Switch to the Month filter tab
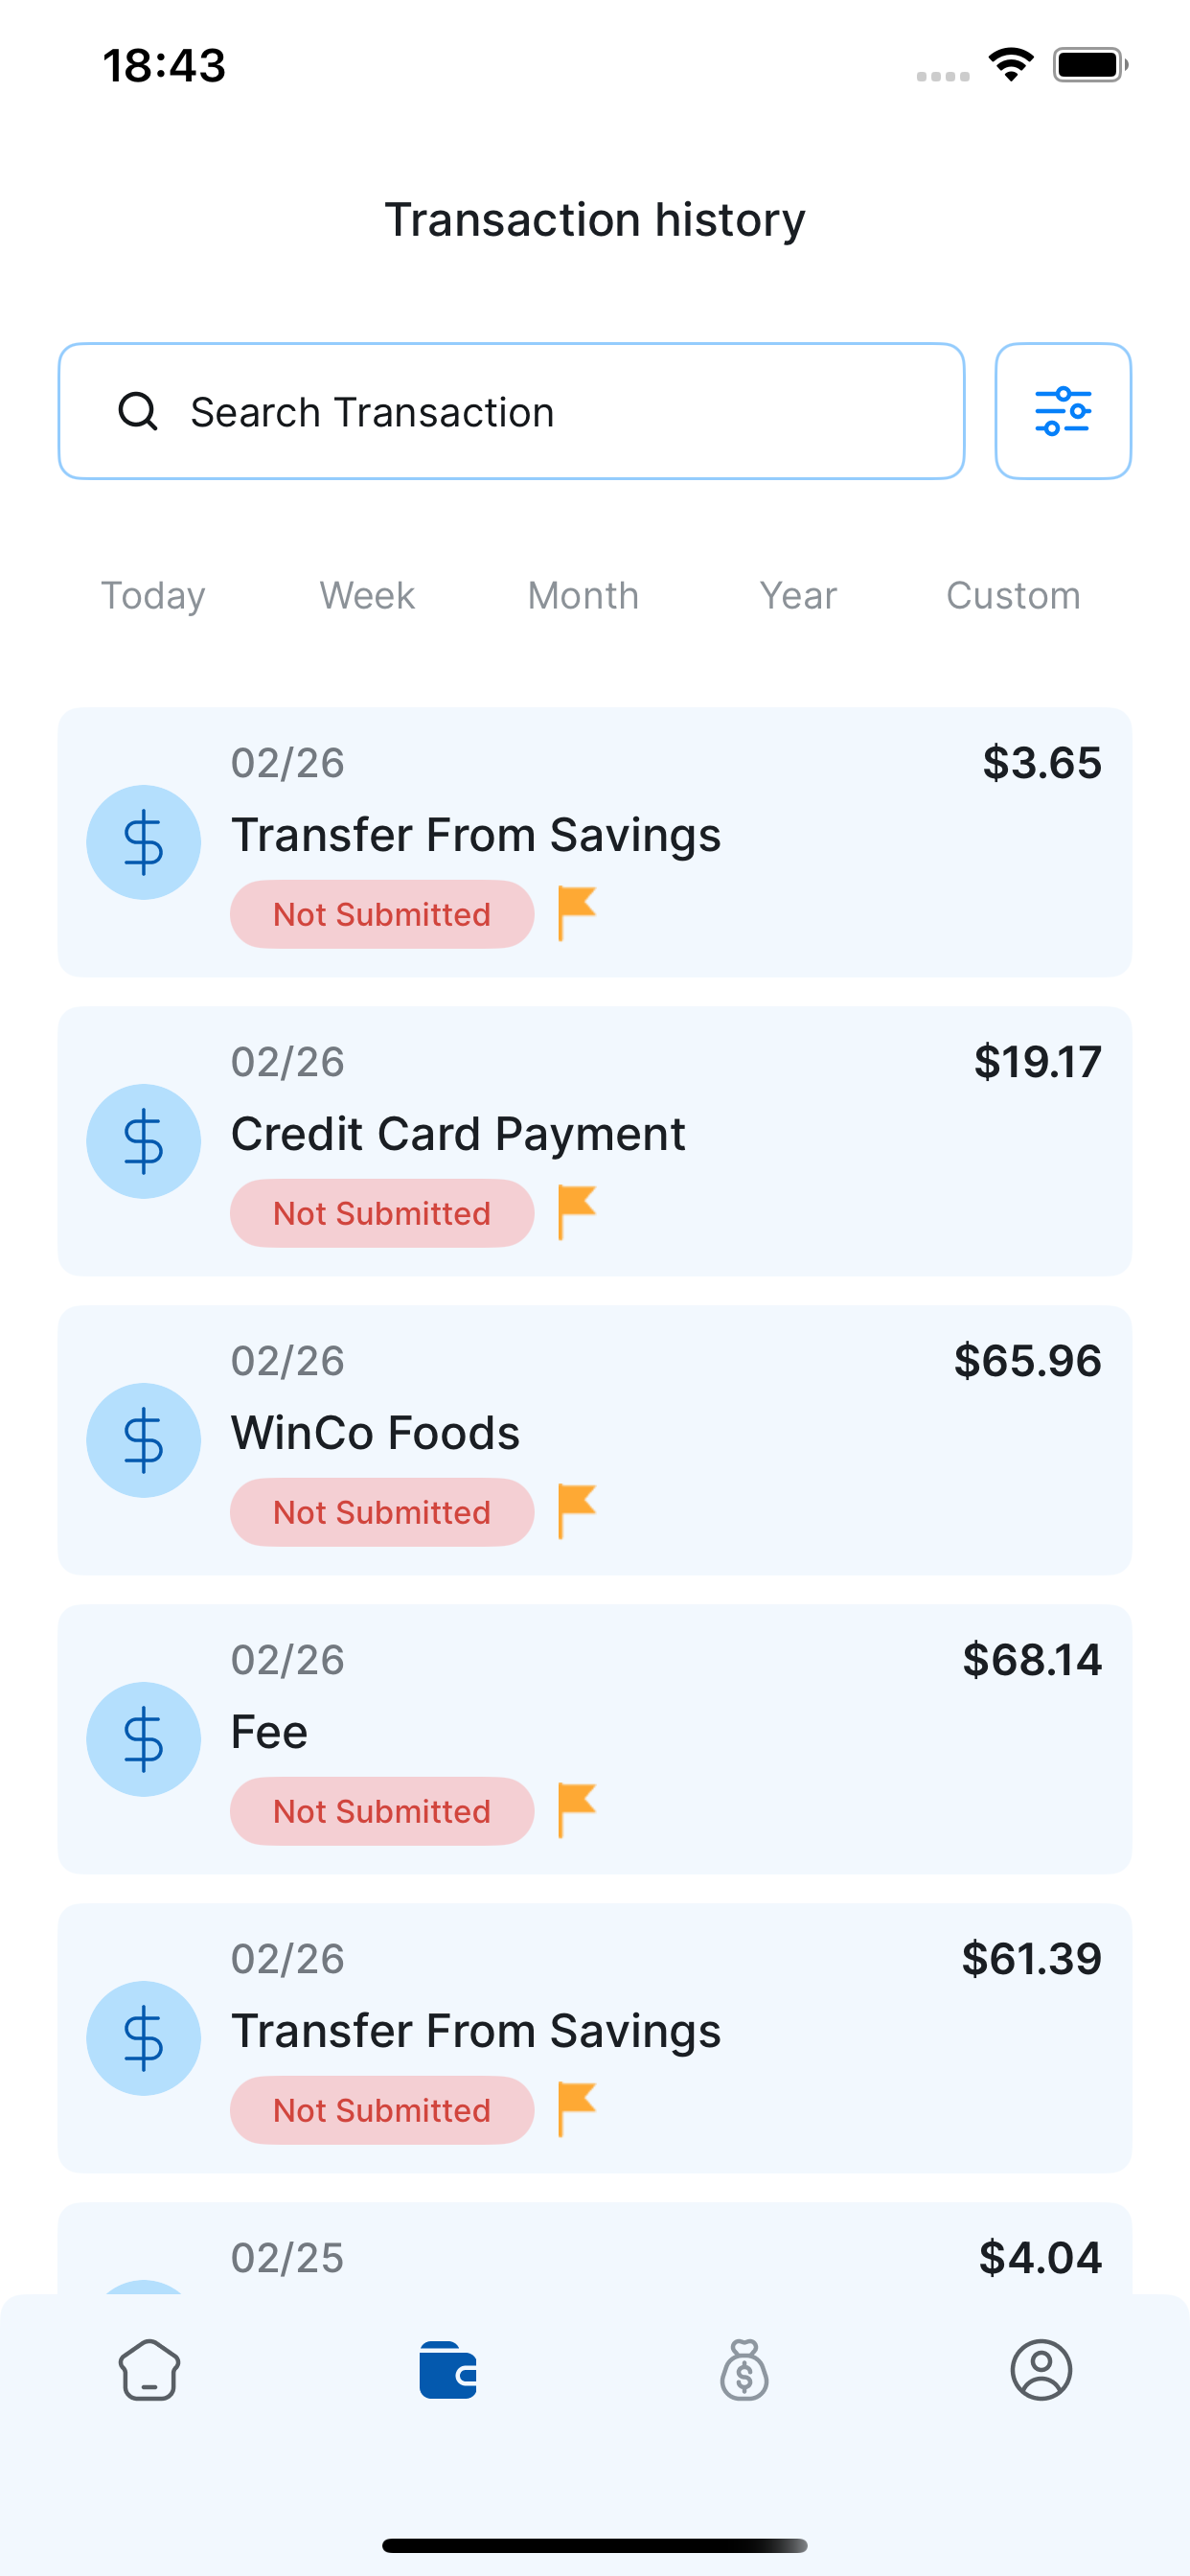The height and width of the screenshot is (2576, 1190). (x=583, y=596)
